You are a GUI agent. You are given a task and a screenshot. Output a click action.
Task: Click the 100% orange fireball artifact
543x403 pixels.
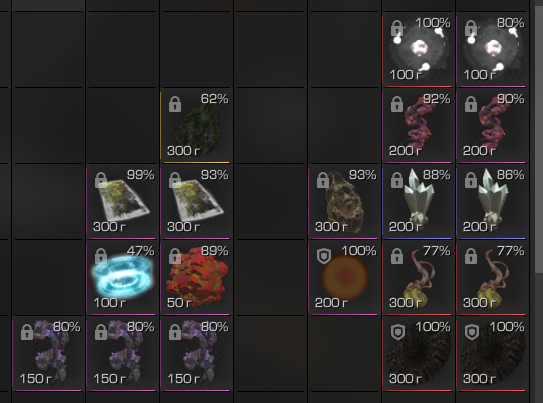pyautogui.click(x=344, y=278)
